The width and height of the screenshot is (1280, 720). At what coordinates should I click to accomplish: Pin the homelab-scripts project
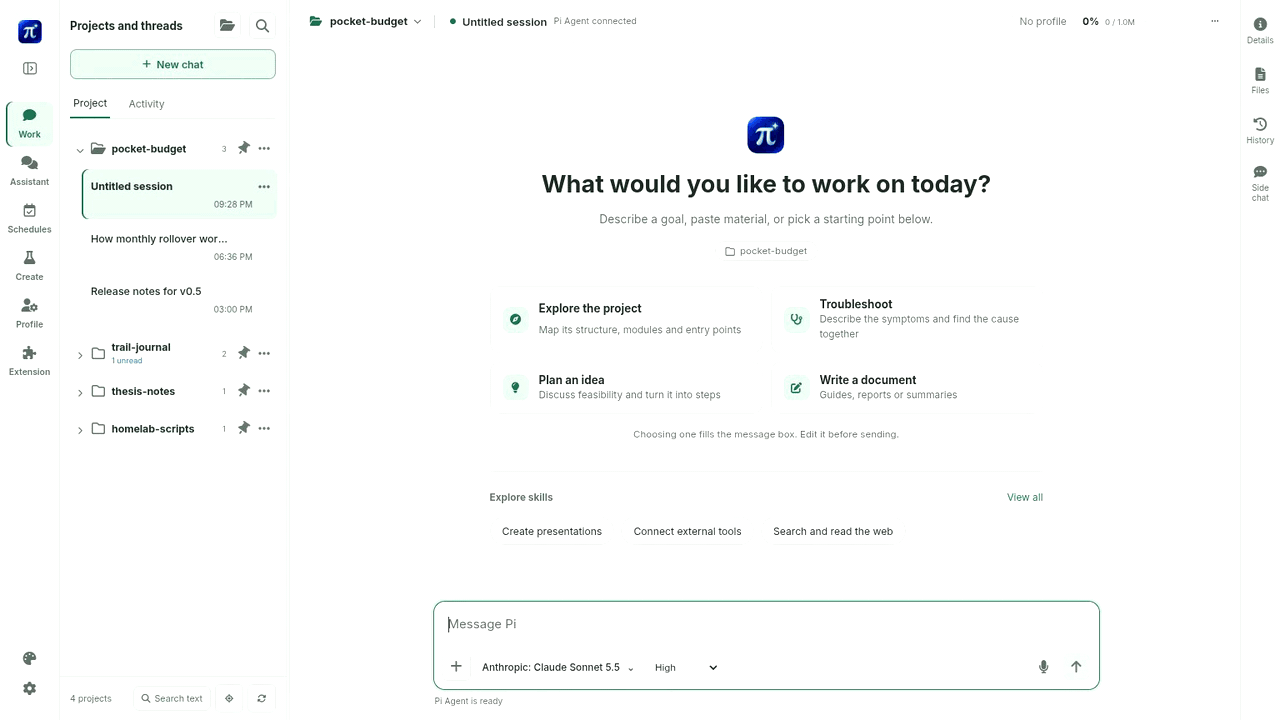tap(243, 428)
